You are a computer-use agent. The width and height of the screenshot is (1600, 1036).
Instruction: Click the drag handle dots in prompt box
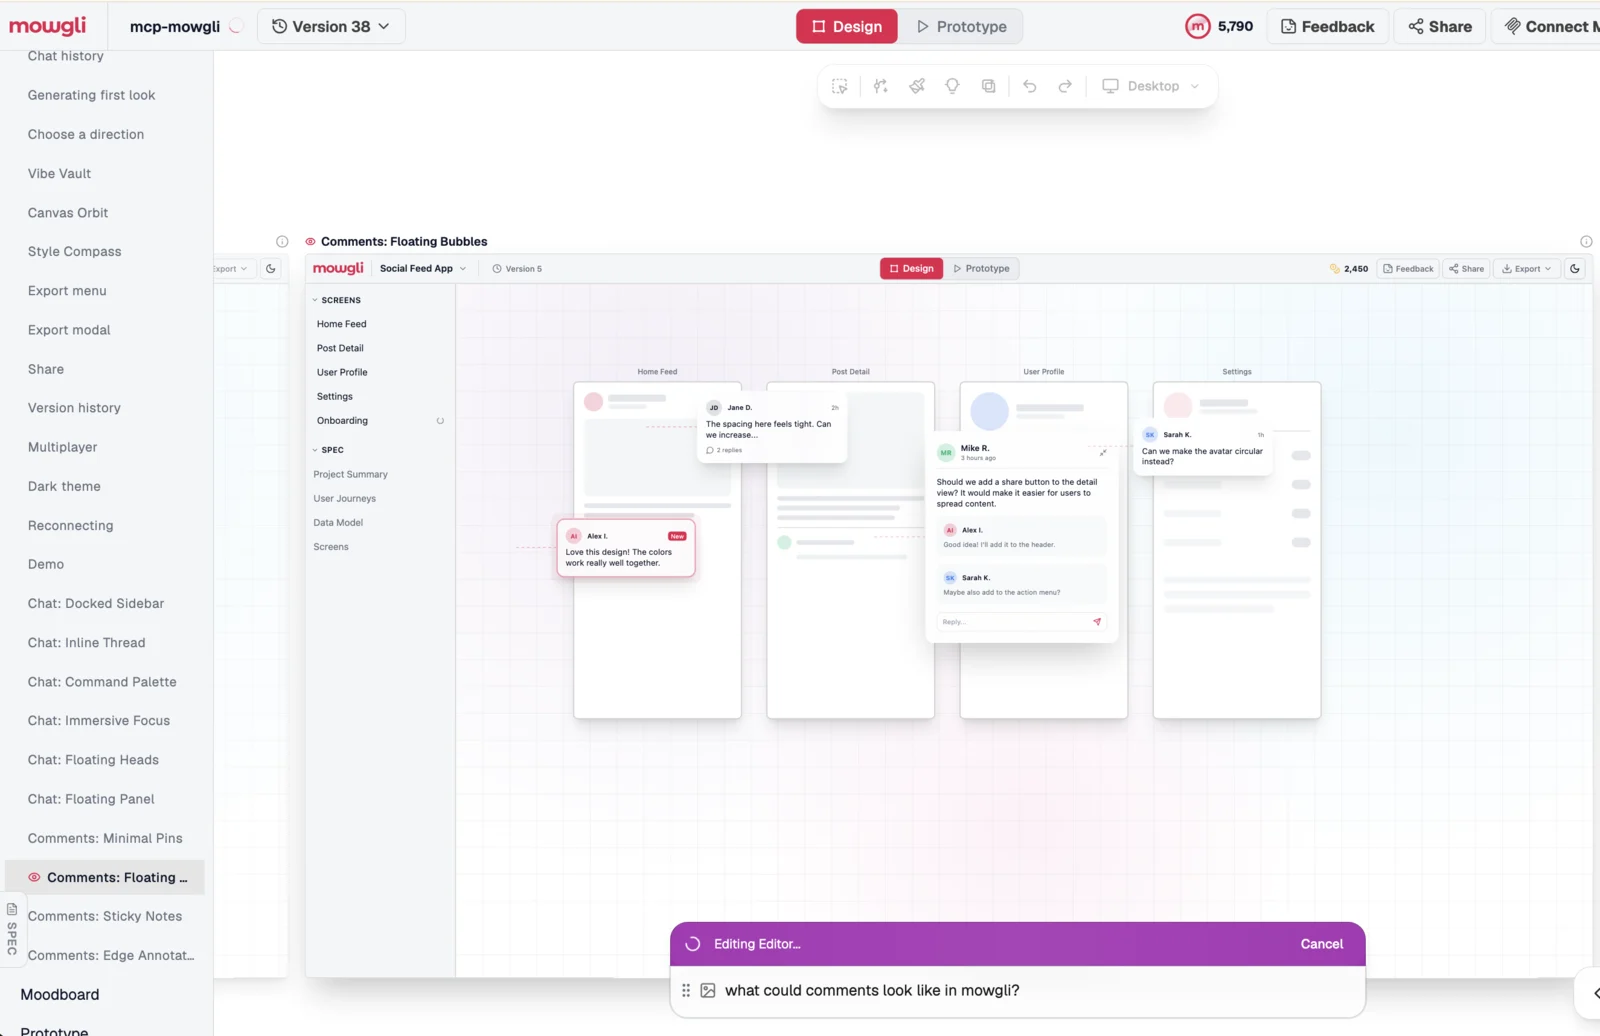pos(686,990)
